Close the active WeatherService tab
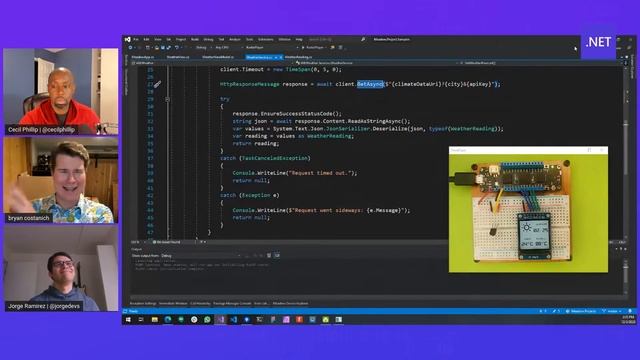Viewport: 640px width, 360px height. pyautogui.click(x=281, y=58)
